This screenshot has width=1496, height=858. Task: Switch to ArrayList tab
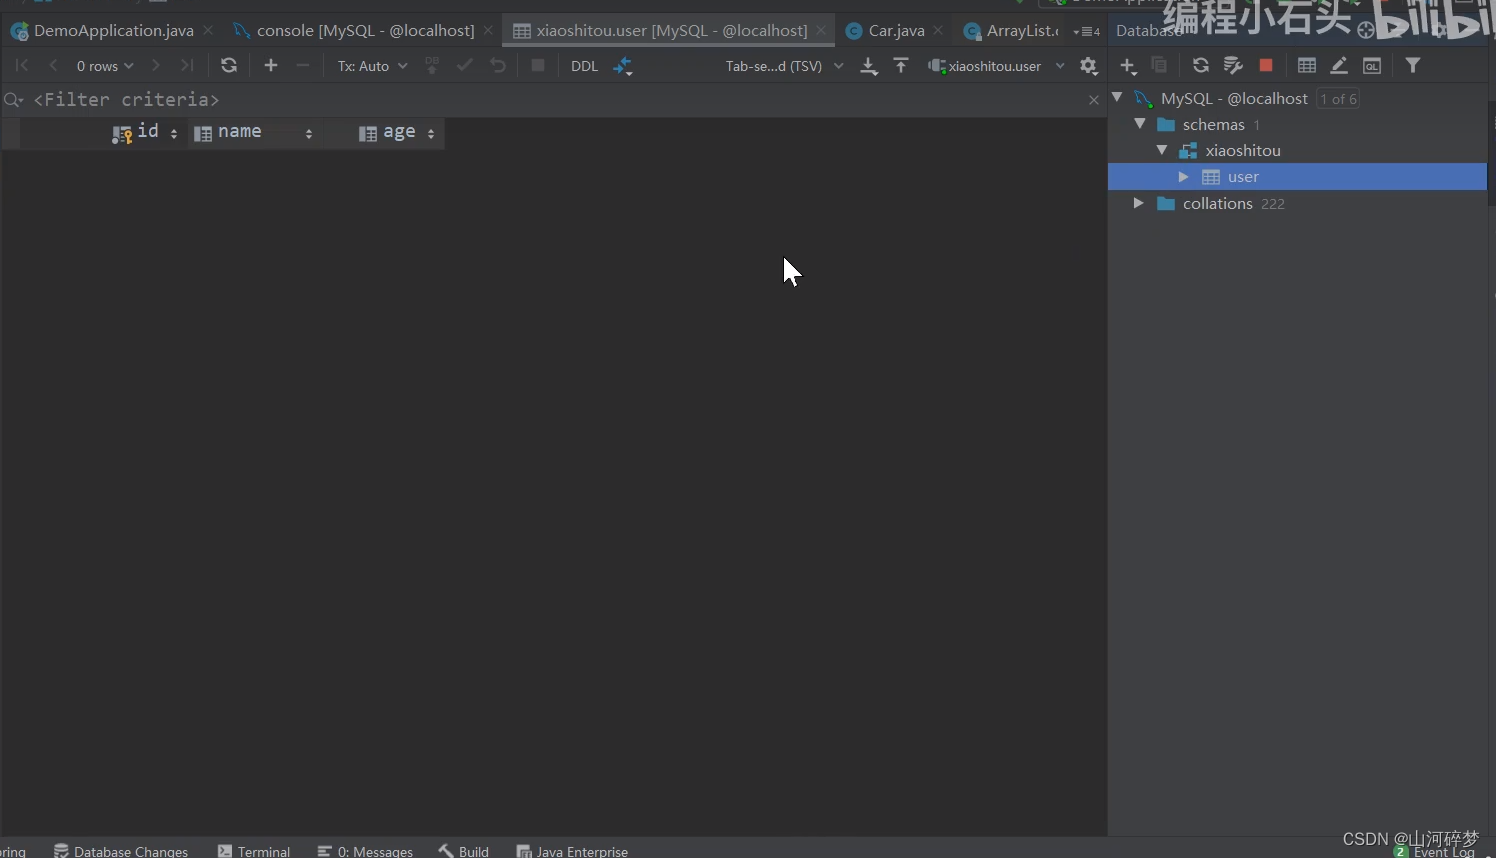(1011, 31)
